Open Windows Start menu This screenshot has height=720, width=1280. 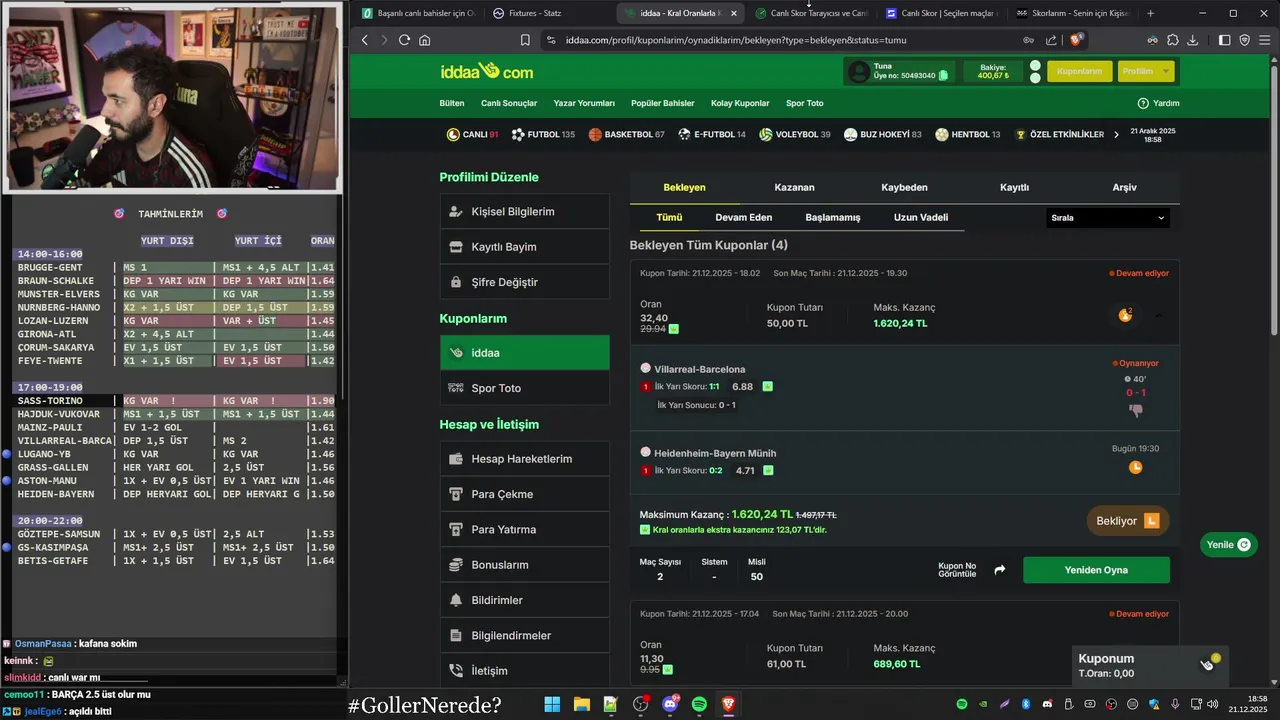(552, 705)
